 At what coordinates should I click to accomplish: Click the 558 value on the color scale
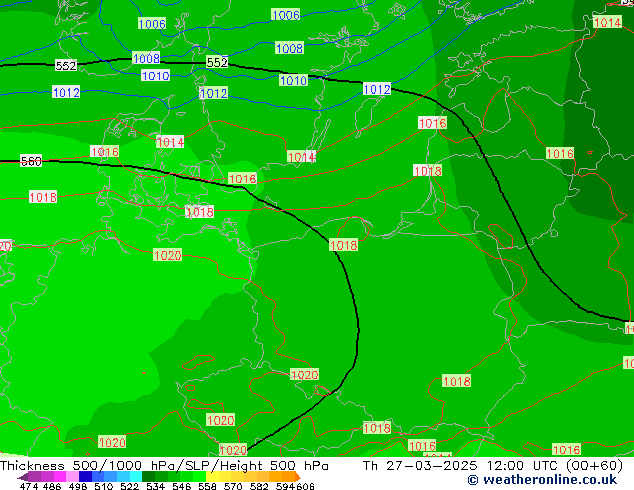click(x=207, y=486)
